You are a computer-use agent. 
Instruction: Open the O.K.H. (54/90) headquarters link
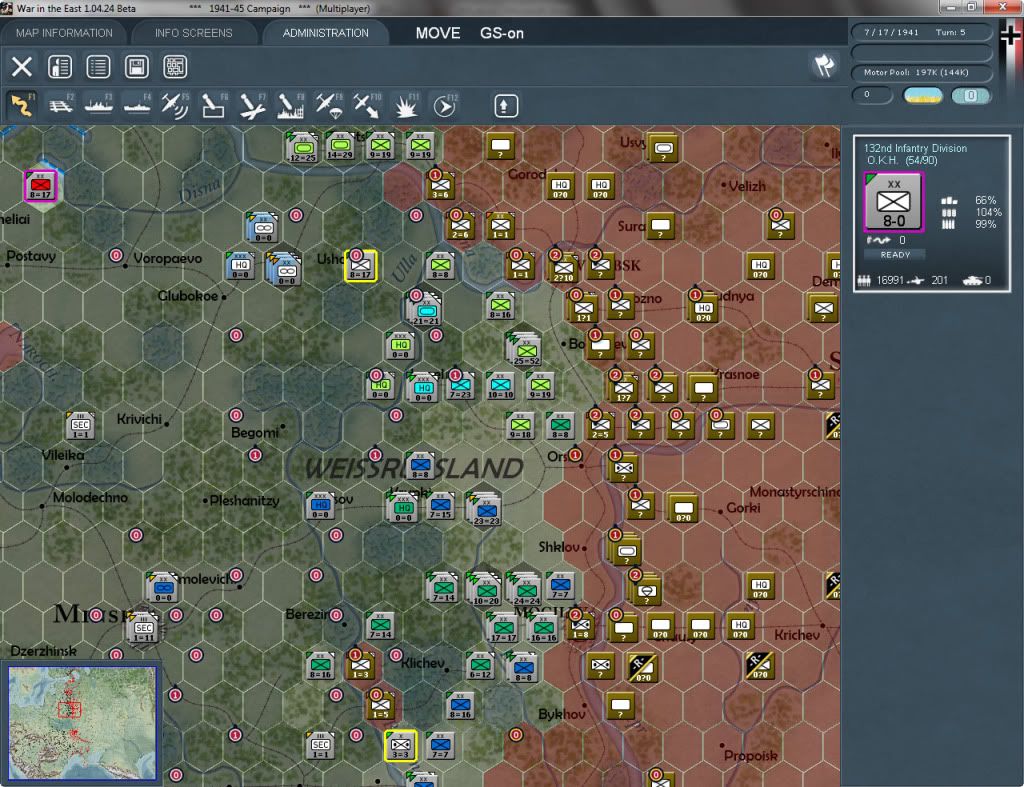tap(902, 161)
